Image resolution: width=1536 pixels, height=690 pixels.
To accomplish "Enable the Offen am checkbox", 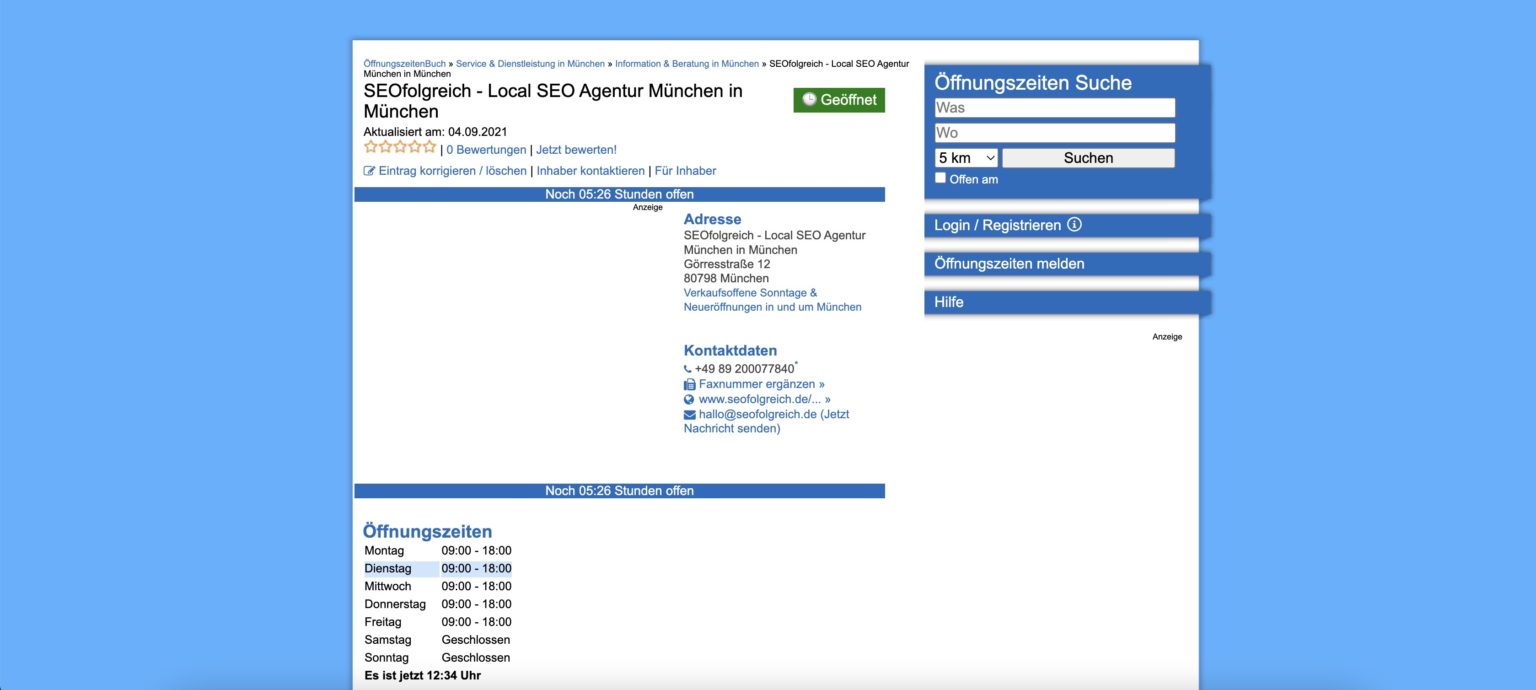I will pyautogui.click(x=940, y=178).
